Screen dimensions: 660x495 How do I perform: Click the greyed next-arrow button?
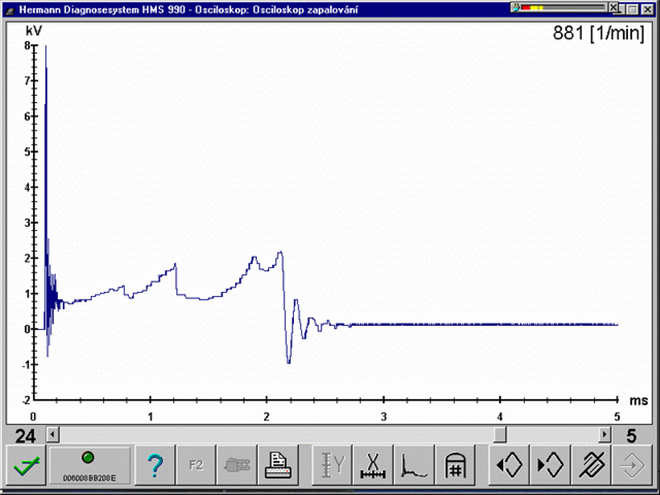tap(632, 465)
